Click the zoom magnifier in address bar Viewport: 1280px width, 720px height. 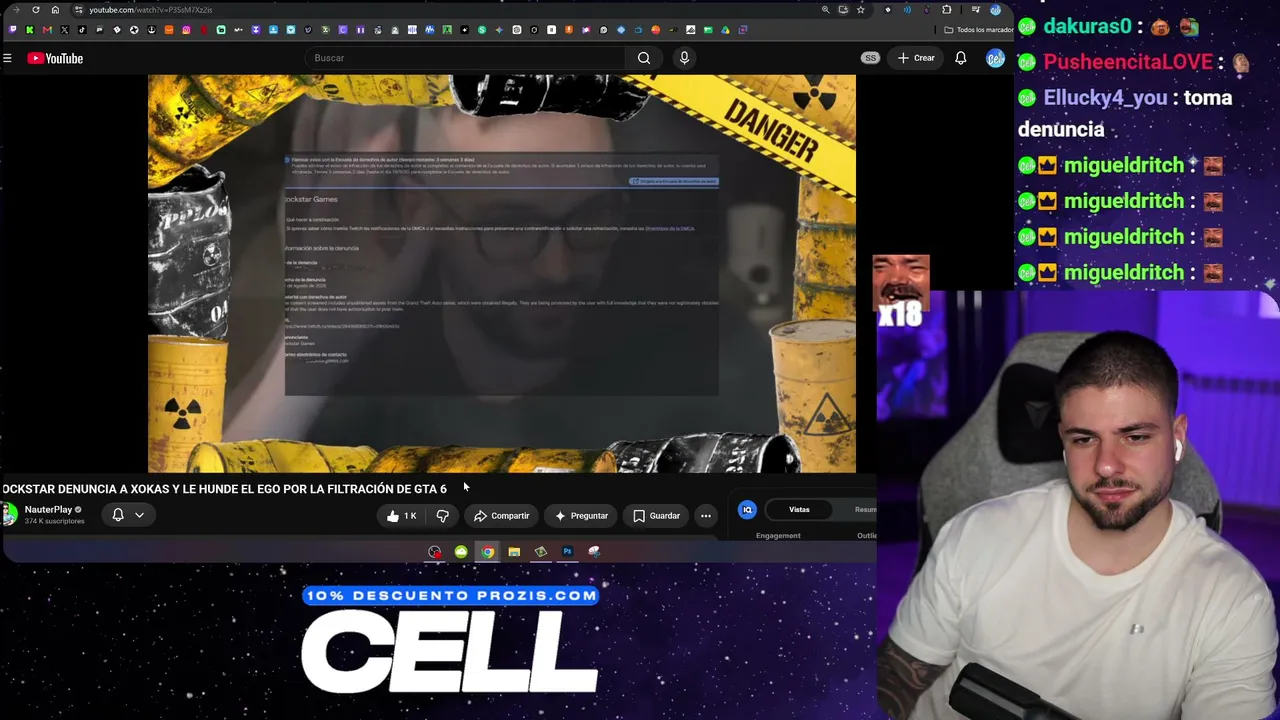pyautogui.click(x=825, y=10)
